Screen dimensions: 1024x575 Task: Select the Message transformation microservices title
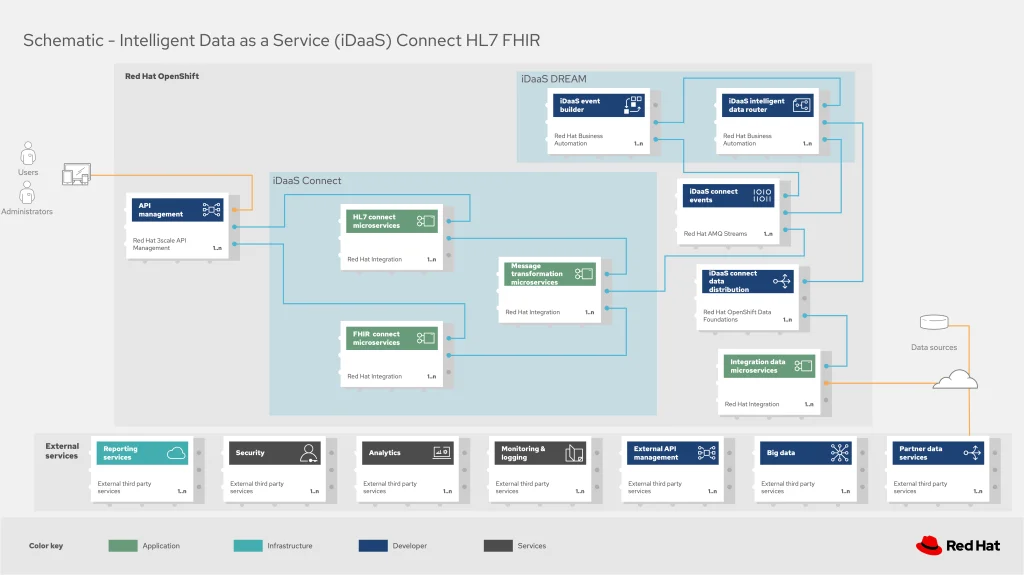coord(536,274)
